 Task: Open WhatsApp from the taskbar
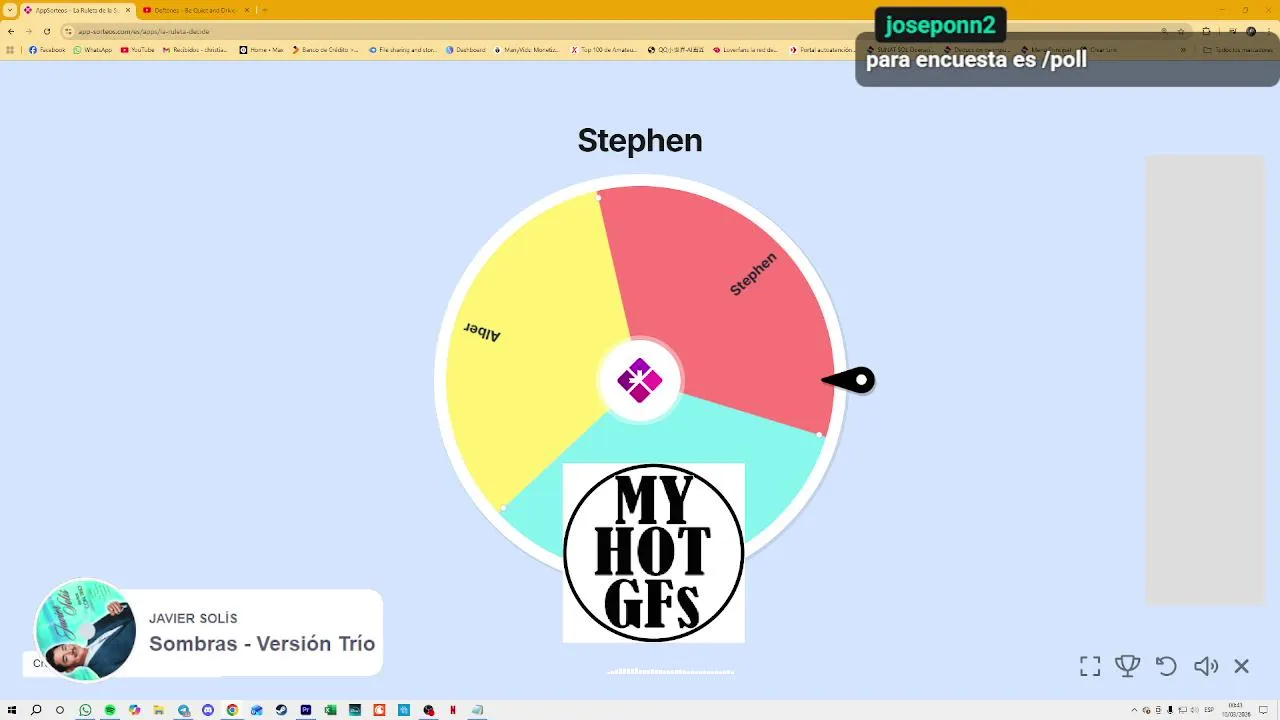[x=85, y=710]
